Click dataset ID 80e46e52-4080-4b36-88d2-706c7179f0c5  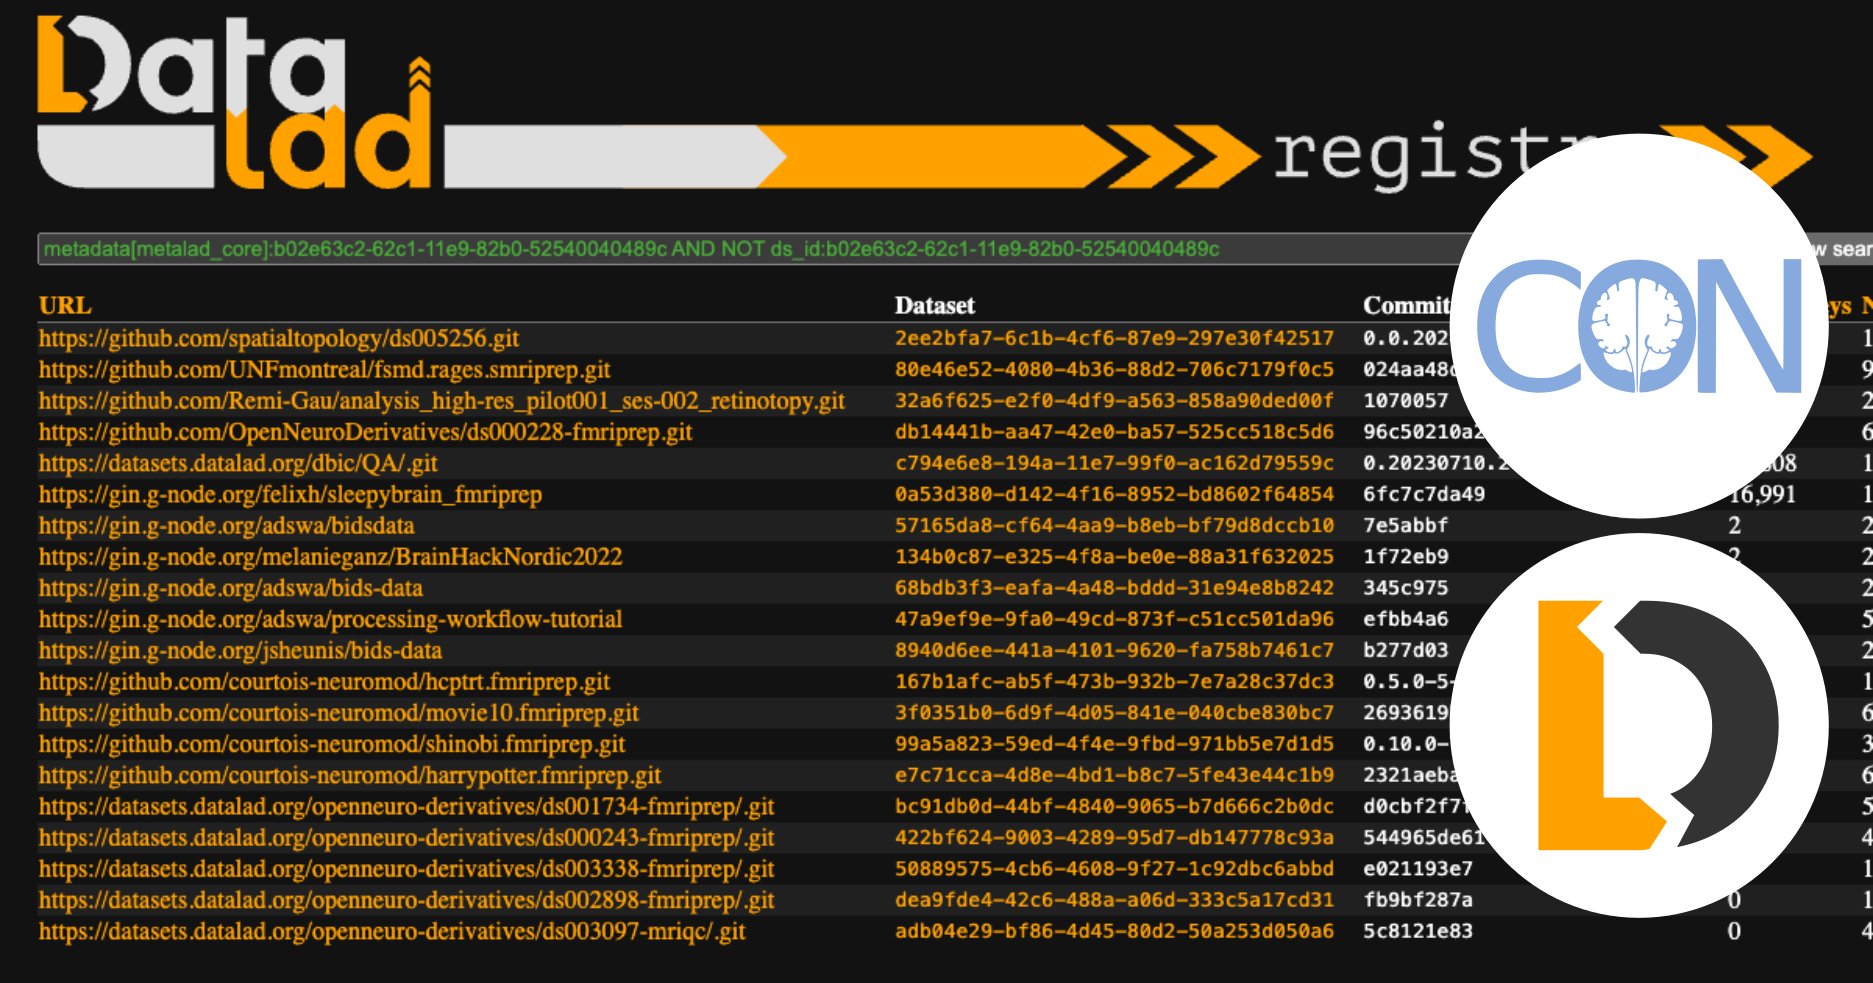(1114, 369)
